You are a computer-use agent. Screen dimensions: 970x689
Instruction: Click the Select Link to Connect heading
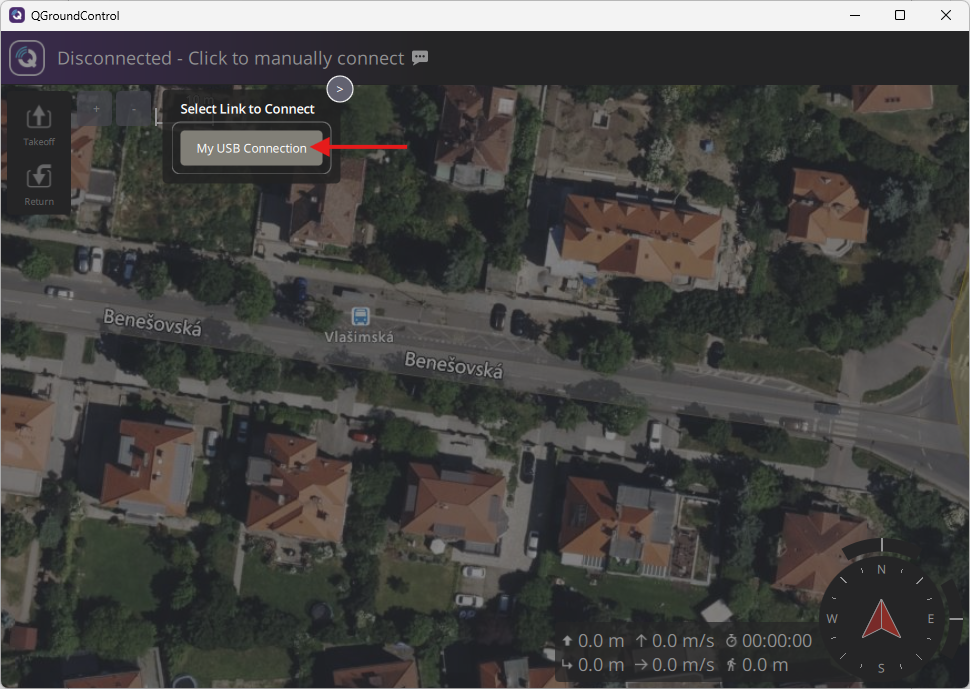247,109
